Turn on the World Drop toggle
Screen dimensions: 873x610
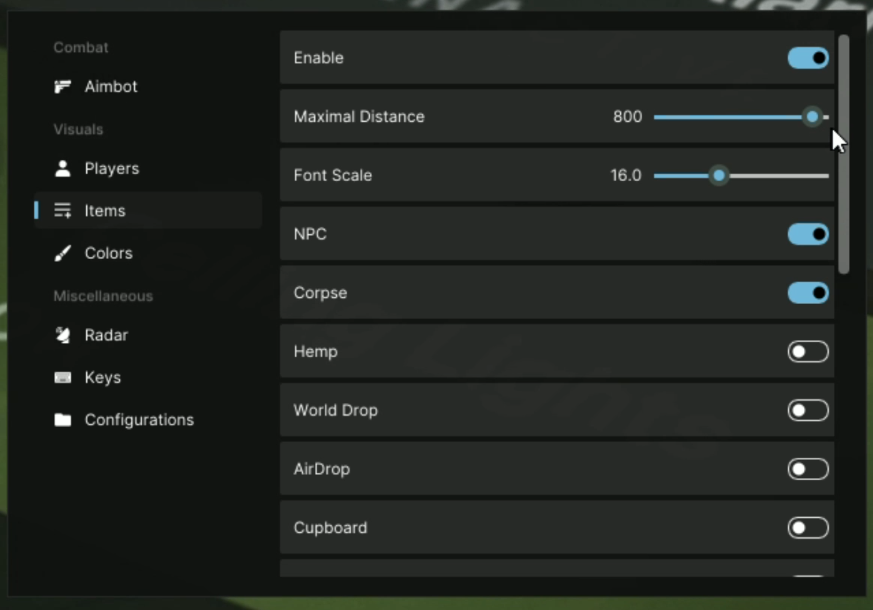tap(808, 410)
